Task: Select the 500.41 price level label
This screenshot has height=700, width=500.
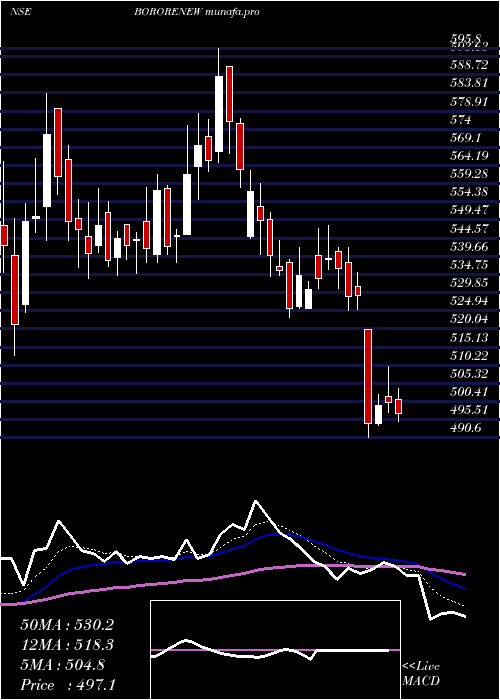Action: [x=468, y=392]
